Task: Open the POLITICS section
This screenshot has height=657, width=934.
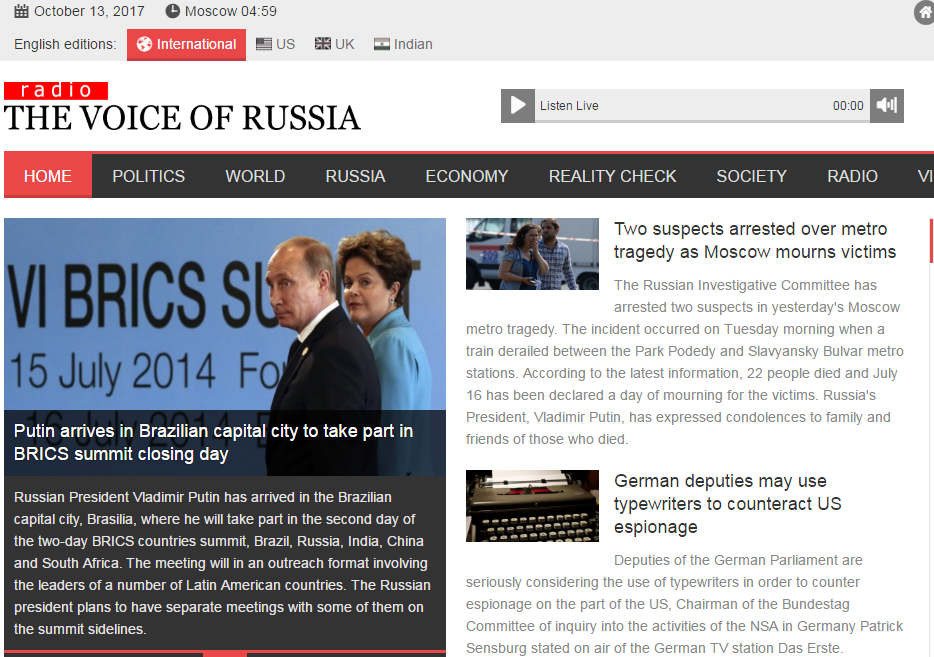Action: pyautogui.click(x=148, y=176)
